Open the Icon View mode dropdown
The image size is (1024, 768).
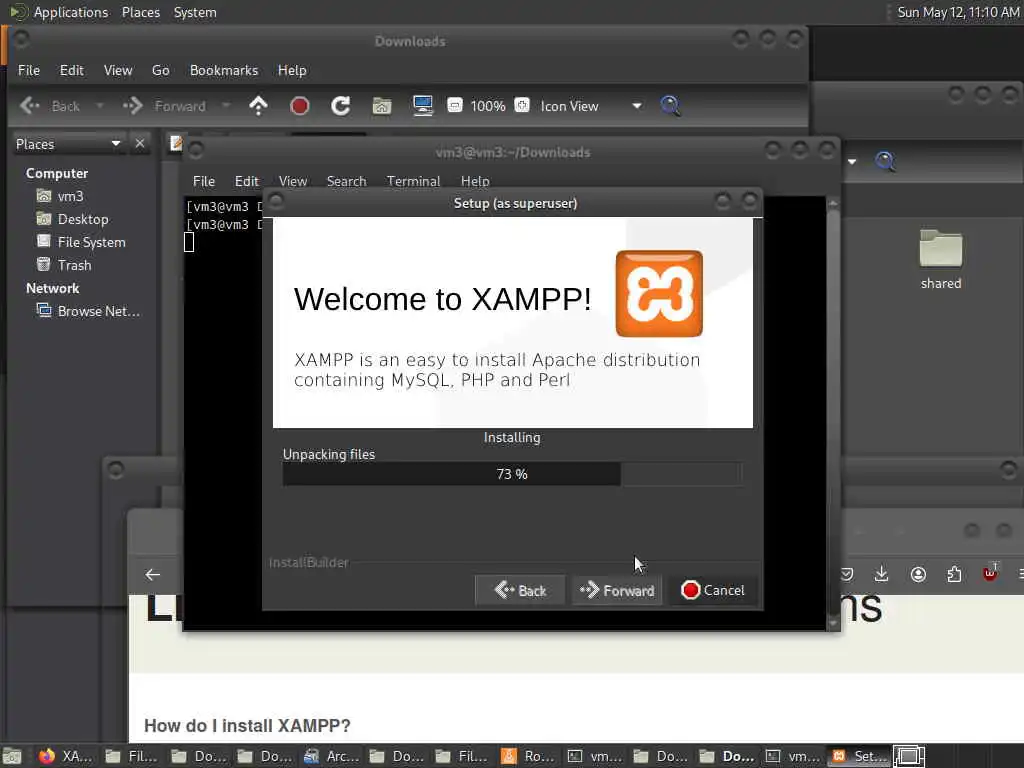point(636,106)
